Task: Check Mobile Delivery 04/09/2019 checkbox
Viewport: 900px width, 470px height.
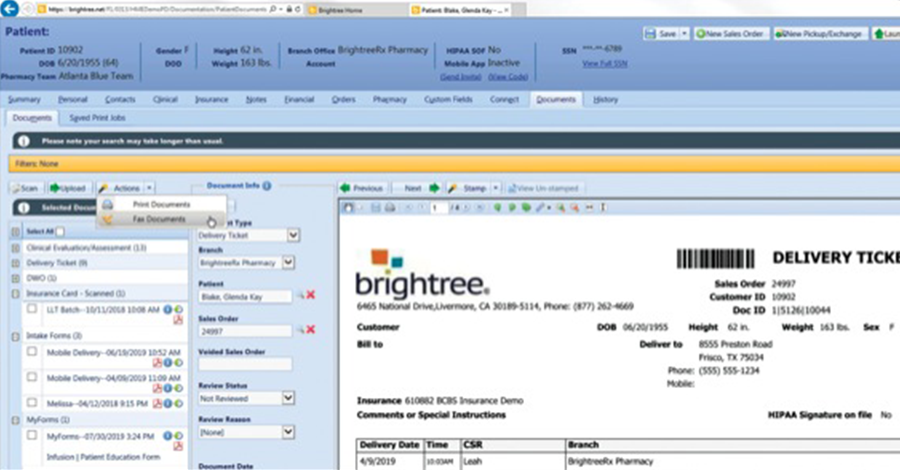Action: click(32, 377)
